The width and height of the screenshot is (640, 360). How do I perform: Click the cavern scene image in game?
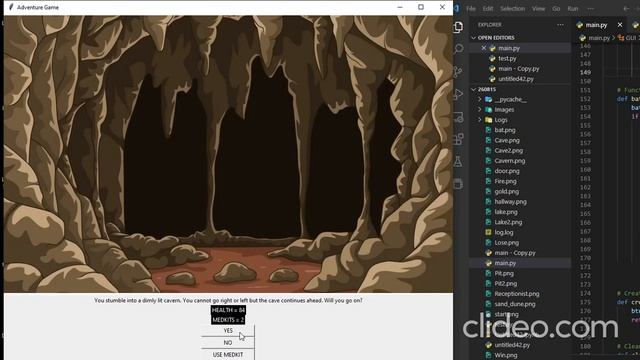[228, 154]
